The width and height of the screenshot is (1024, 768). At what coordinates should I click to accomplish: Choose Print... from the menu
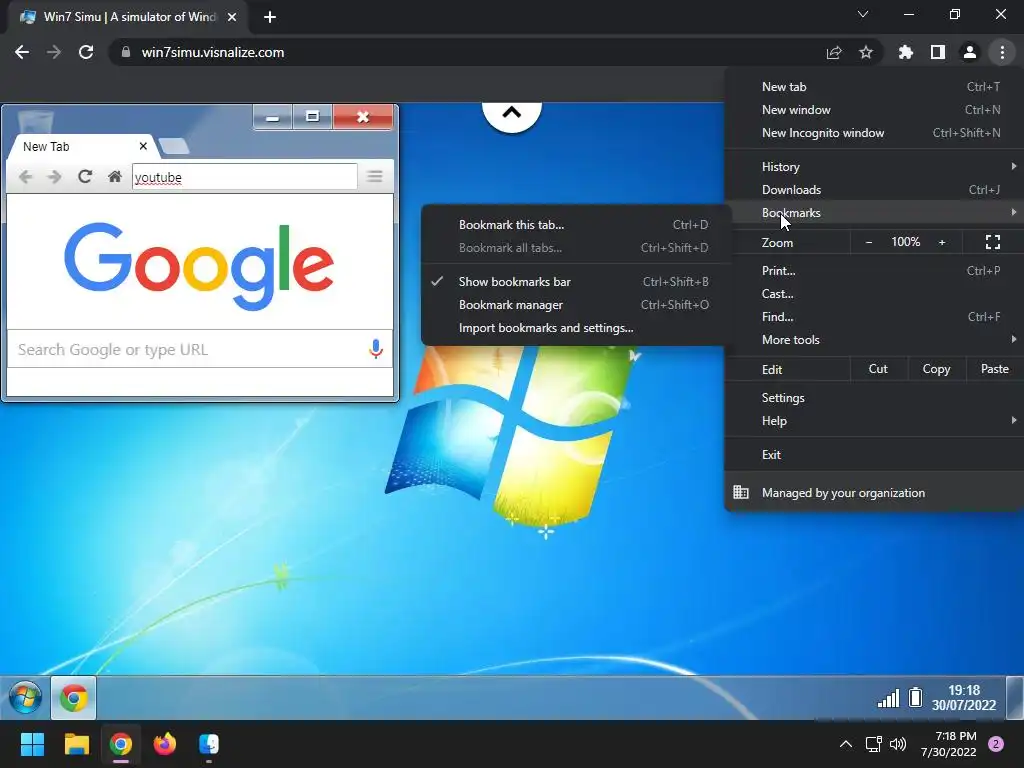tap(874, 270)
